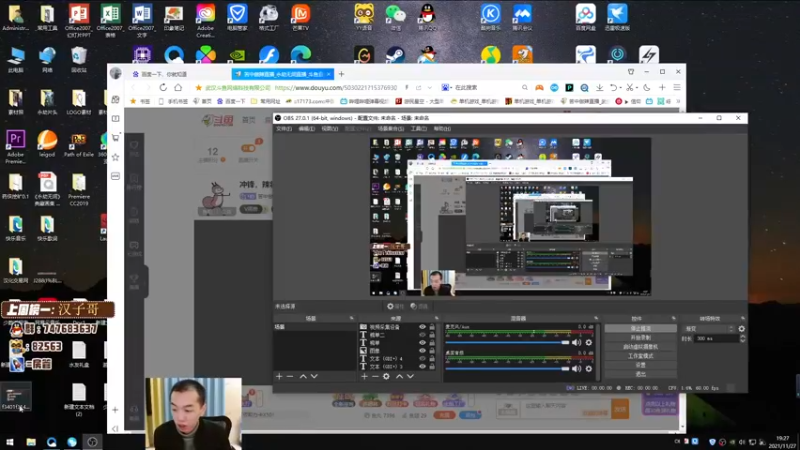800x450 pixels.
Task: Remove selected scene with minus icon
Action: pyautogui.click(x=290, y=376)
